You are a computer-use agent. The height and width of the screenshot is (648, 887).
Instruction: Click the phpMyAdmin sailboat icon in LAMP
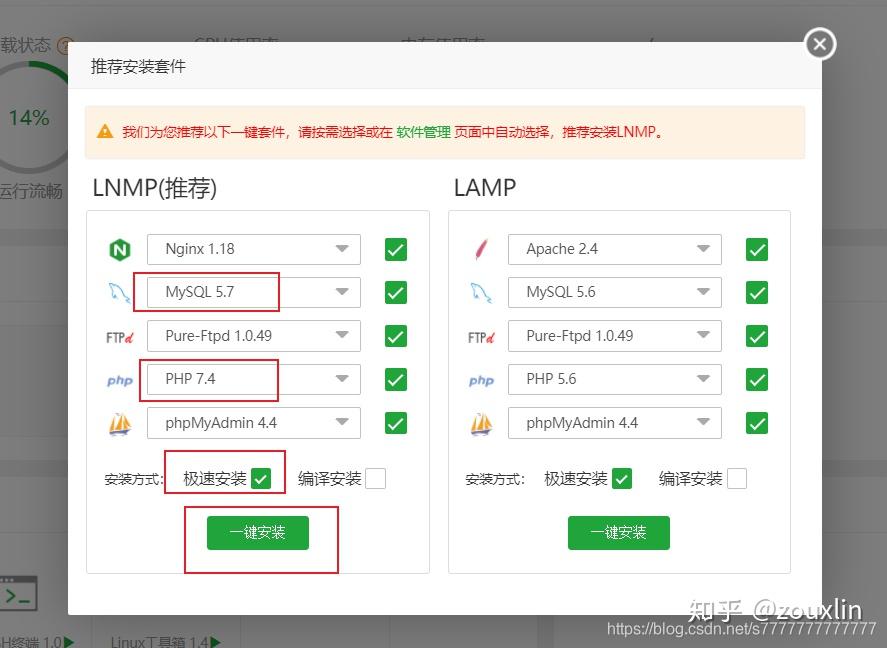pos(481,424)
